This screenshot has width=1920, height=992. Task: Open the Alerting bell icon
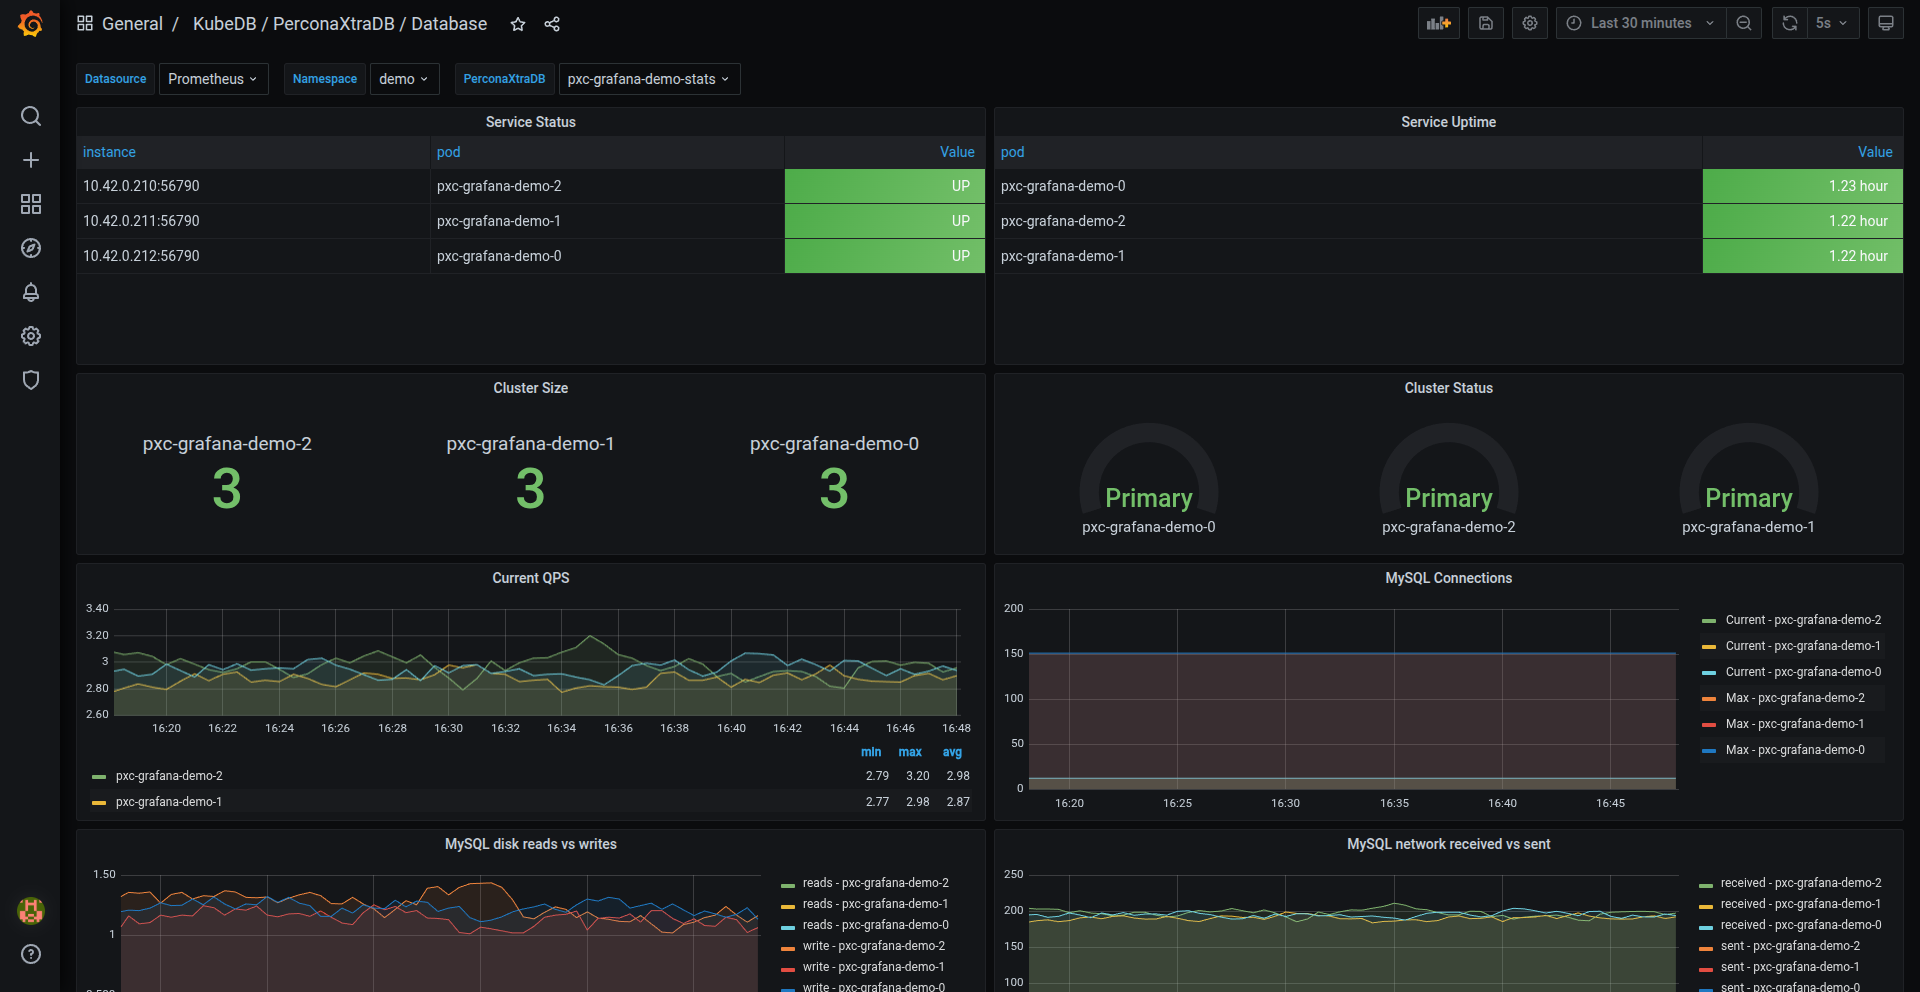point(31,292)
